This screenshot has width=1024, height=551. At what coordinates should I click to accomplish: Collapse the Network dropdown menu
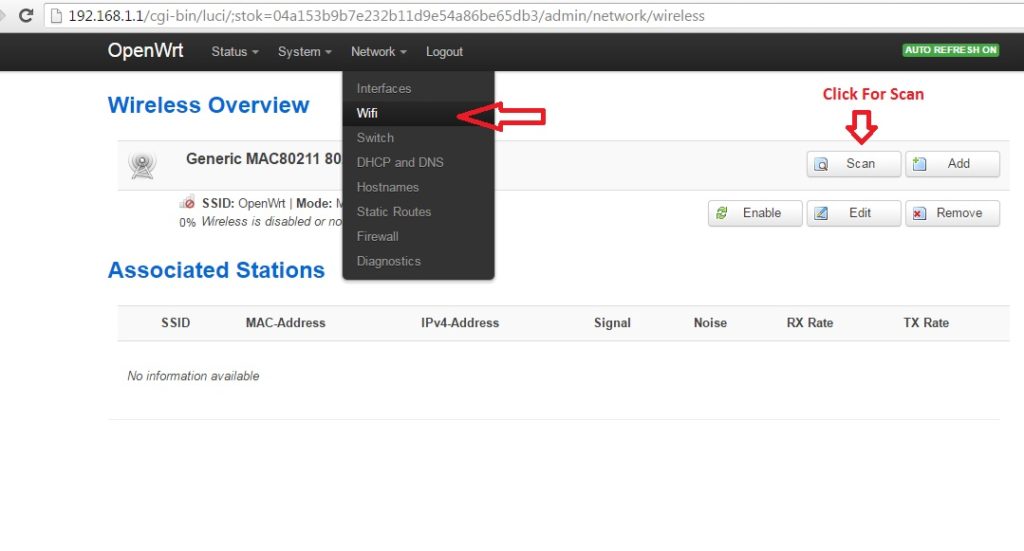pyautogui.click(x=378, y=52)
